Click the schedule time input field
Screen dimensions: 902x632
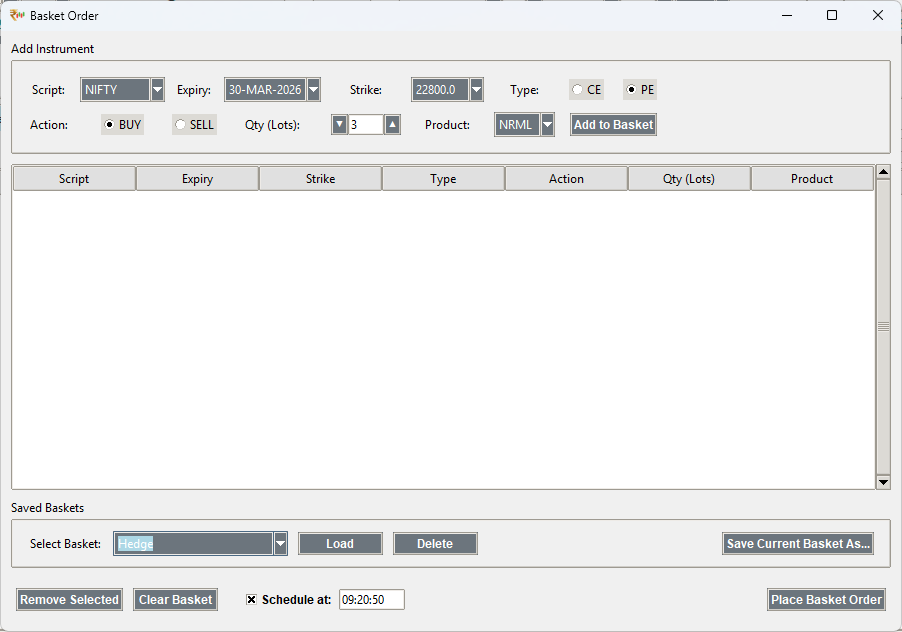click(371, 599)
